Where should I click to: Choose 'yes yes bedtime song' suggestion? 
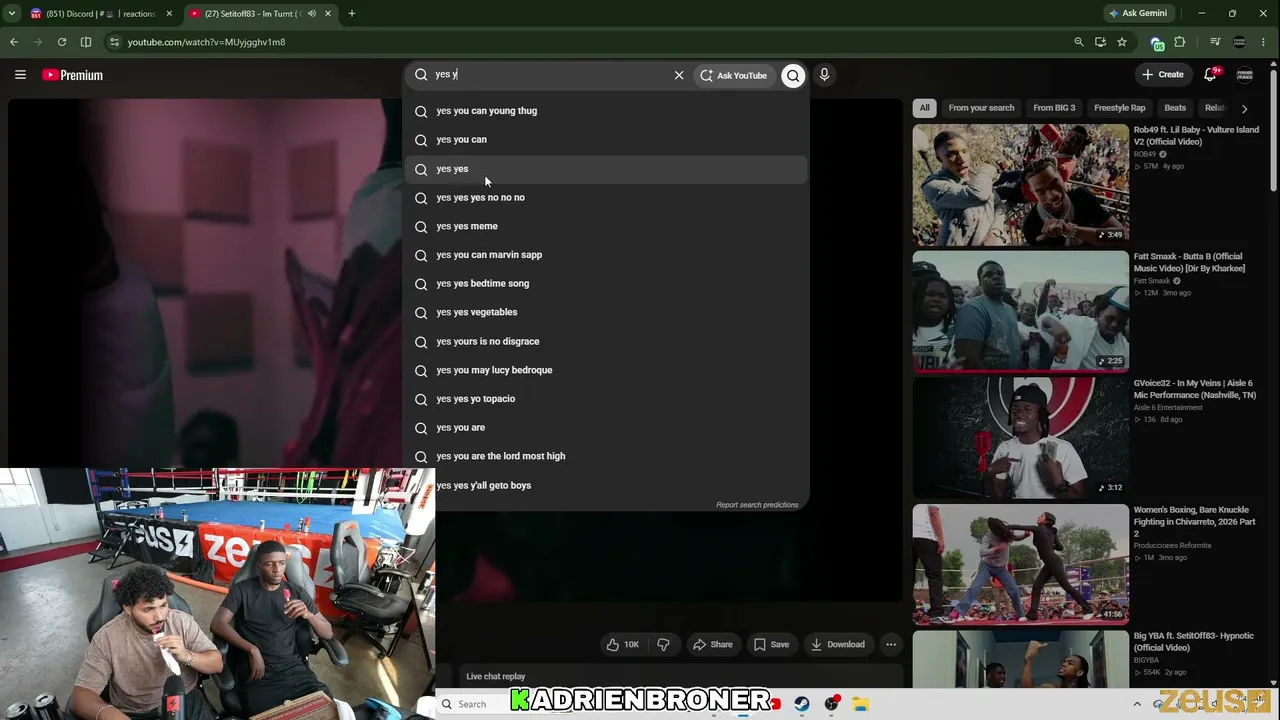[x=606, y=284]
